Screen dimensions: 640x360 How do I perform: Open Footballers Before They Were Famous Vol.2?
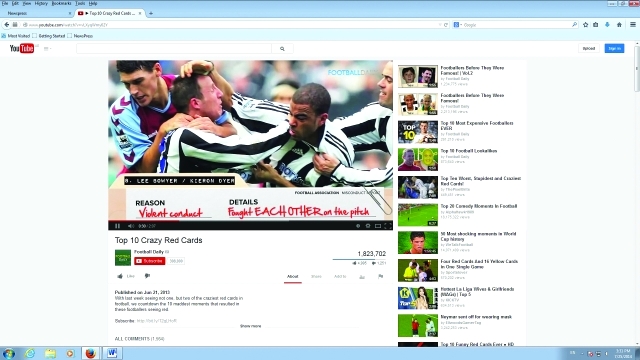472,70
